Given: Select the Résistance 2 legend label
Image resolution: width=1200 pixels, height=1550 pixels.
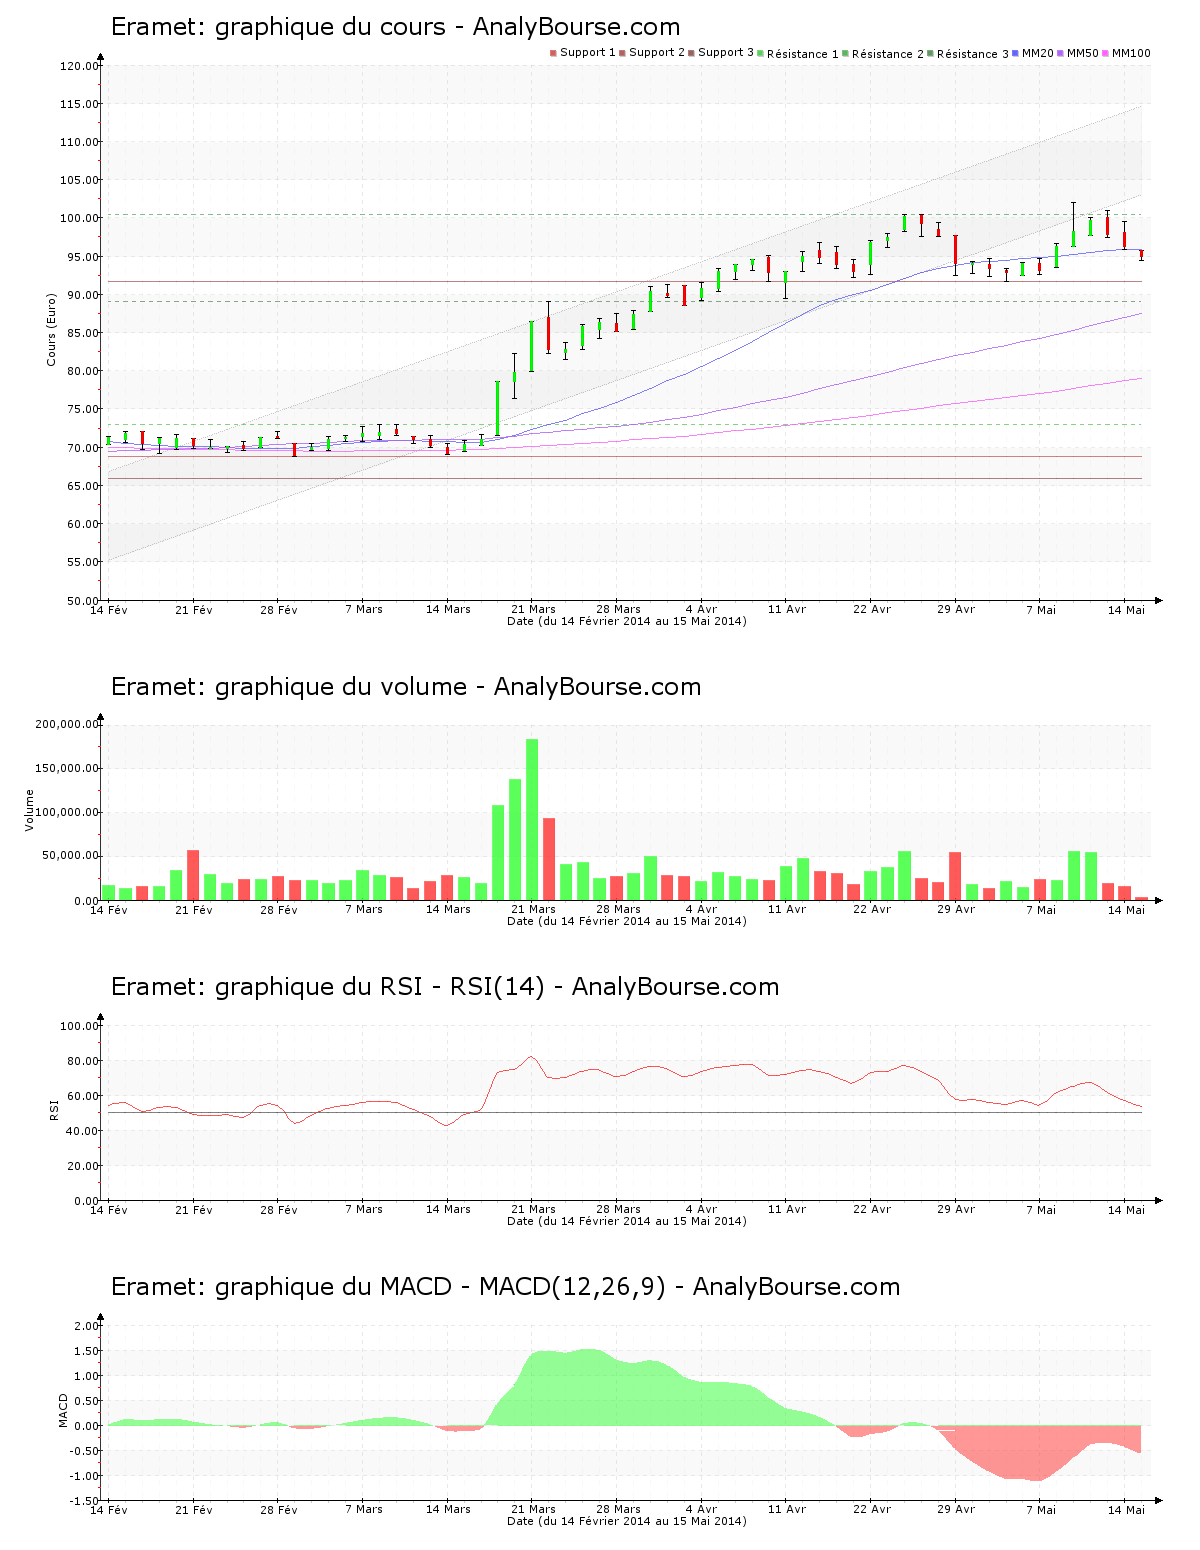Looking at the screenshot, I should coord(888,54).
